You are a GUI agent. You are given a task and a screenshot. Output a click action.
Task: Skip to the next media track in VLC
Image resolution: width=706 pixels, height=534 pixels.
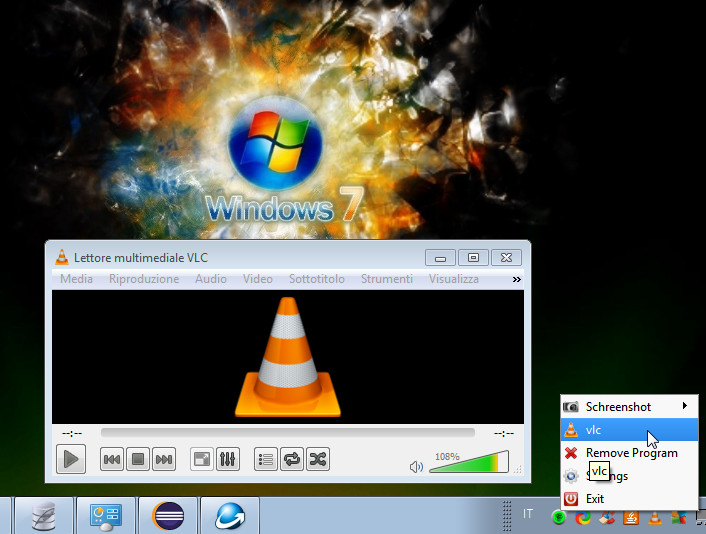pyautogui.click(x=164, y=459)
